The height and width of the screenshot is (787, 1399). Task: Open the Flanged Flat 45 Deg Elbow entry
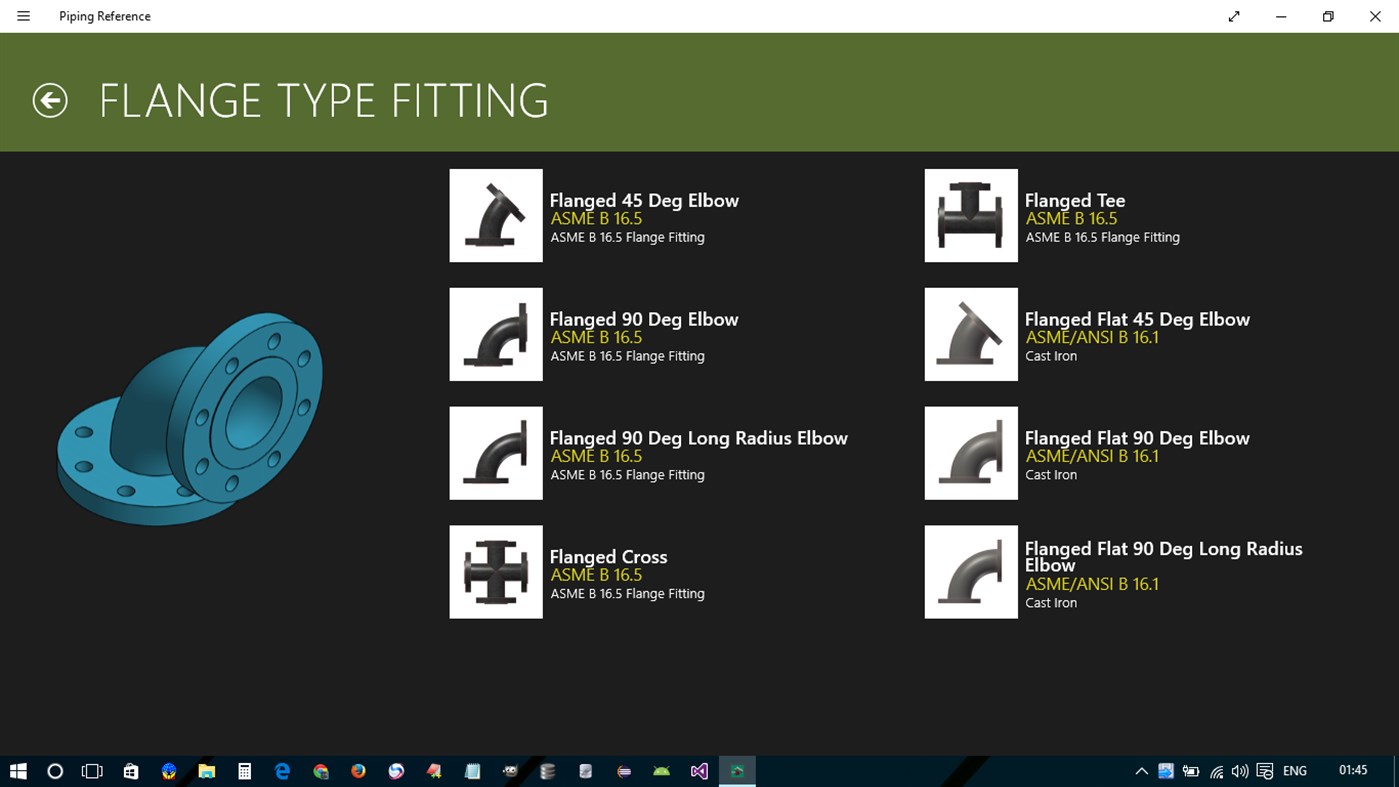pos(1137,318)
